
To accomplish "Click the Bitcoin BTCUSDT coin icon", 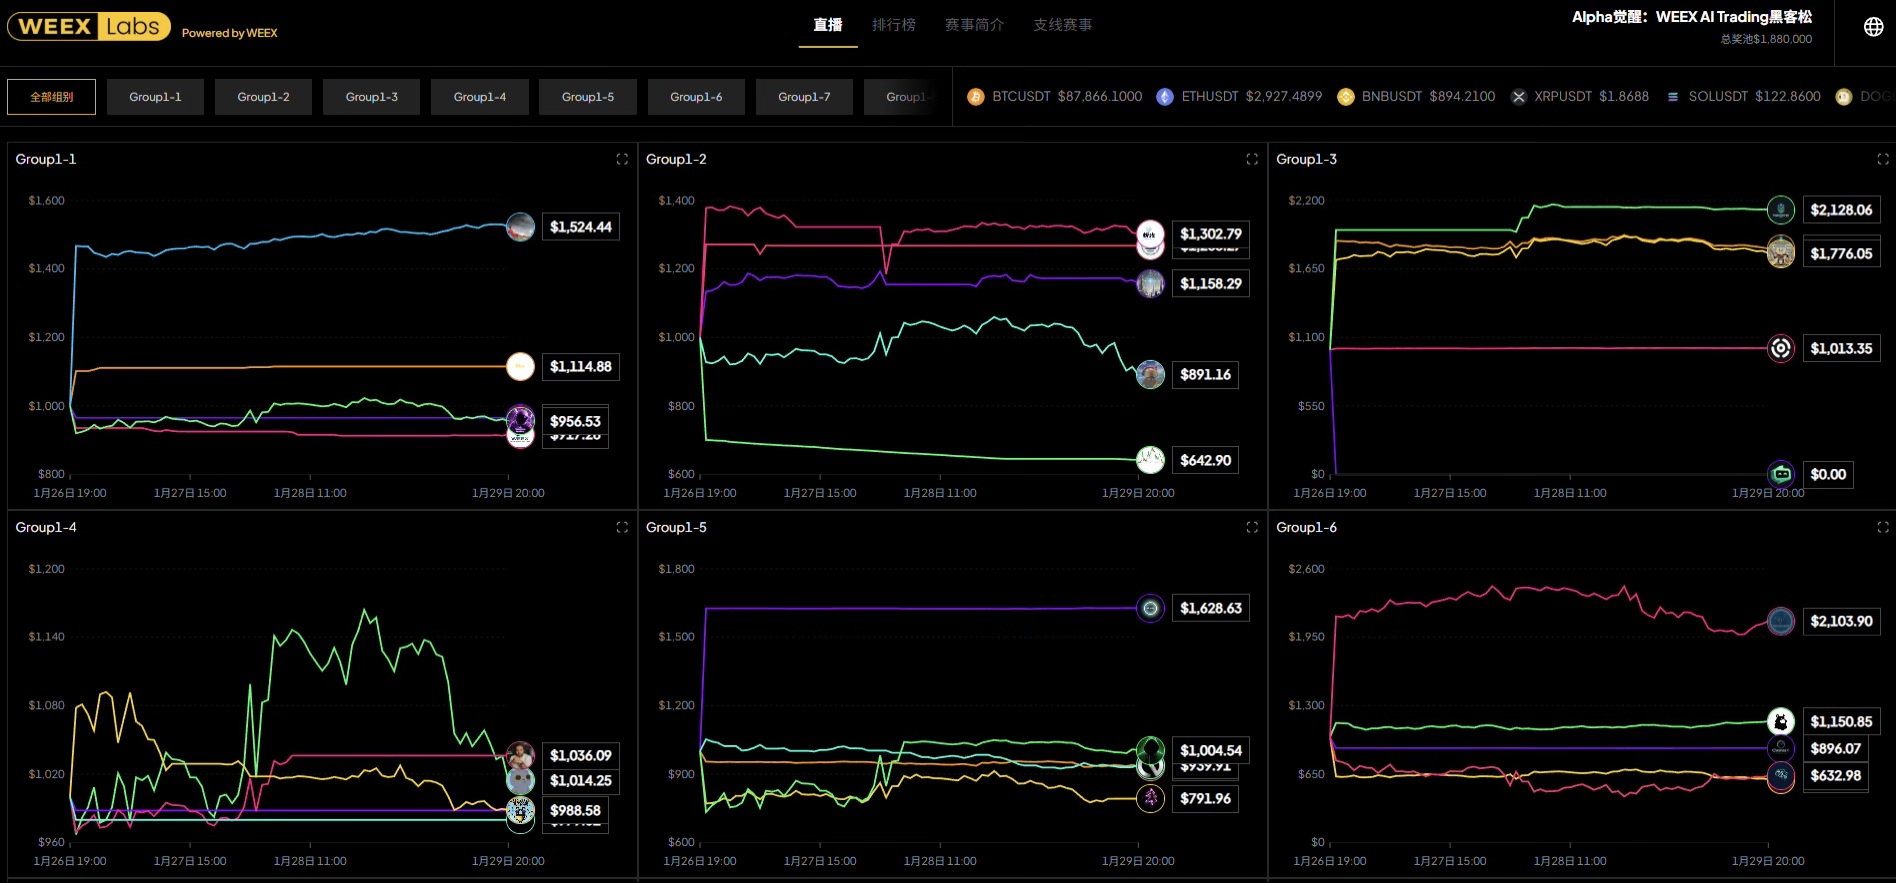I will tap(975, 97).
